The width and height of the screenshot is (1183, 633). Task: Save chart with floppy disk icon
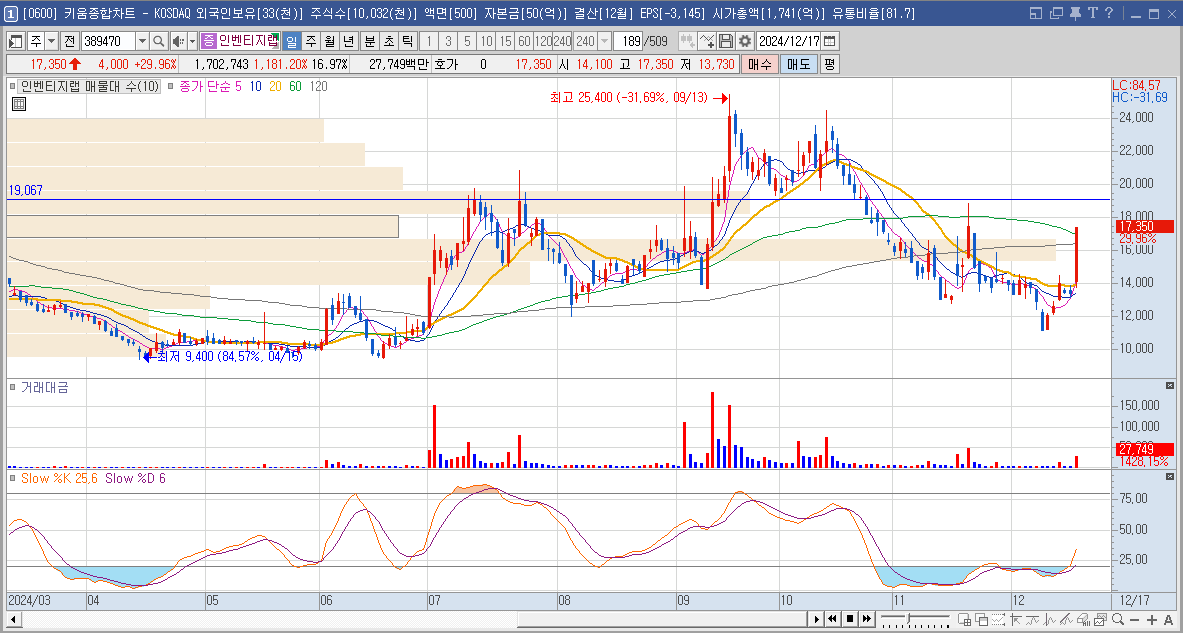[726, 41]
